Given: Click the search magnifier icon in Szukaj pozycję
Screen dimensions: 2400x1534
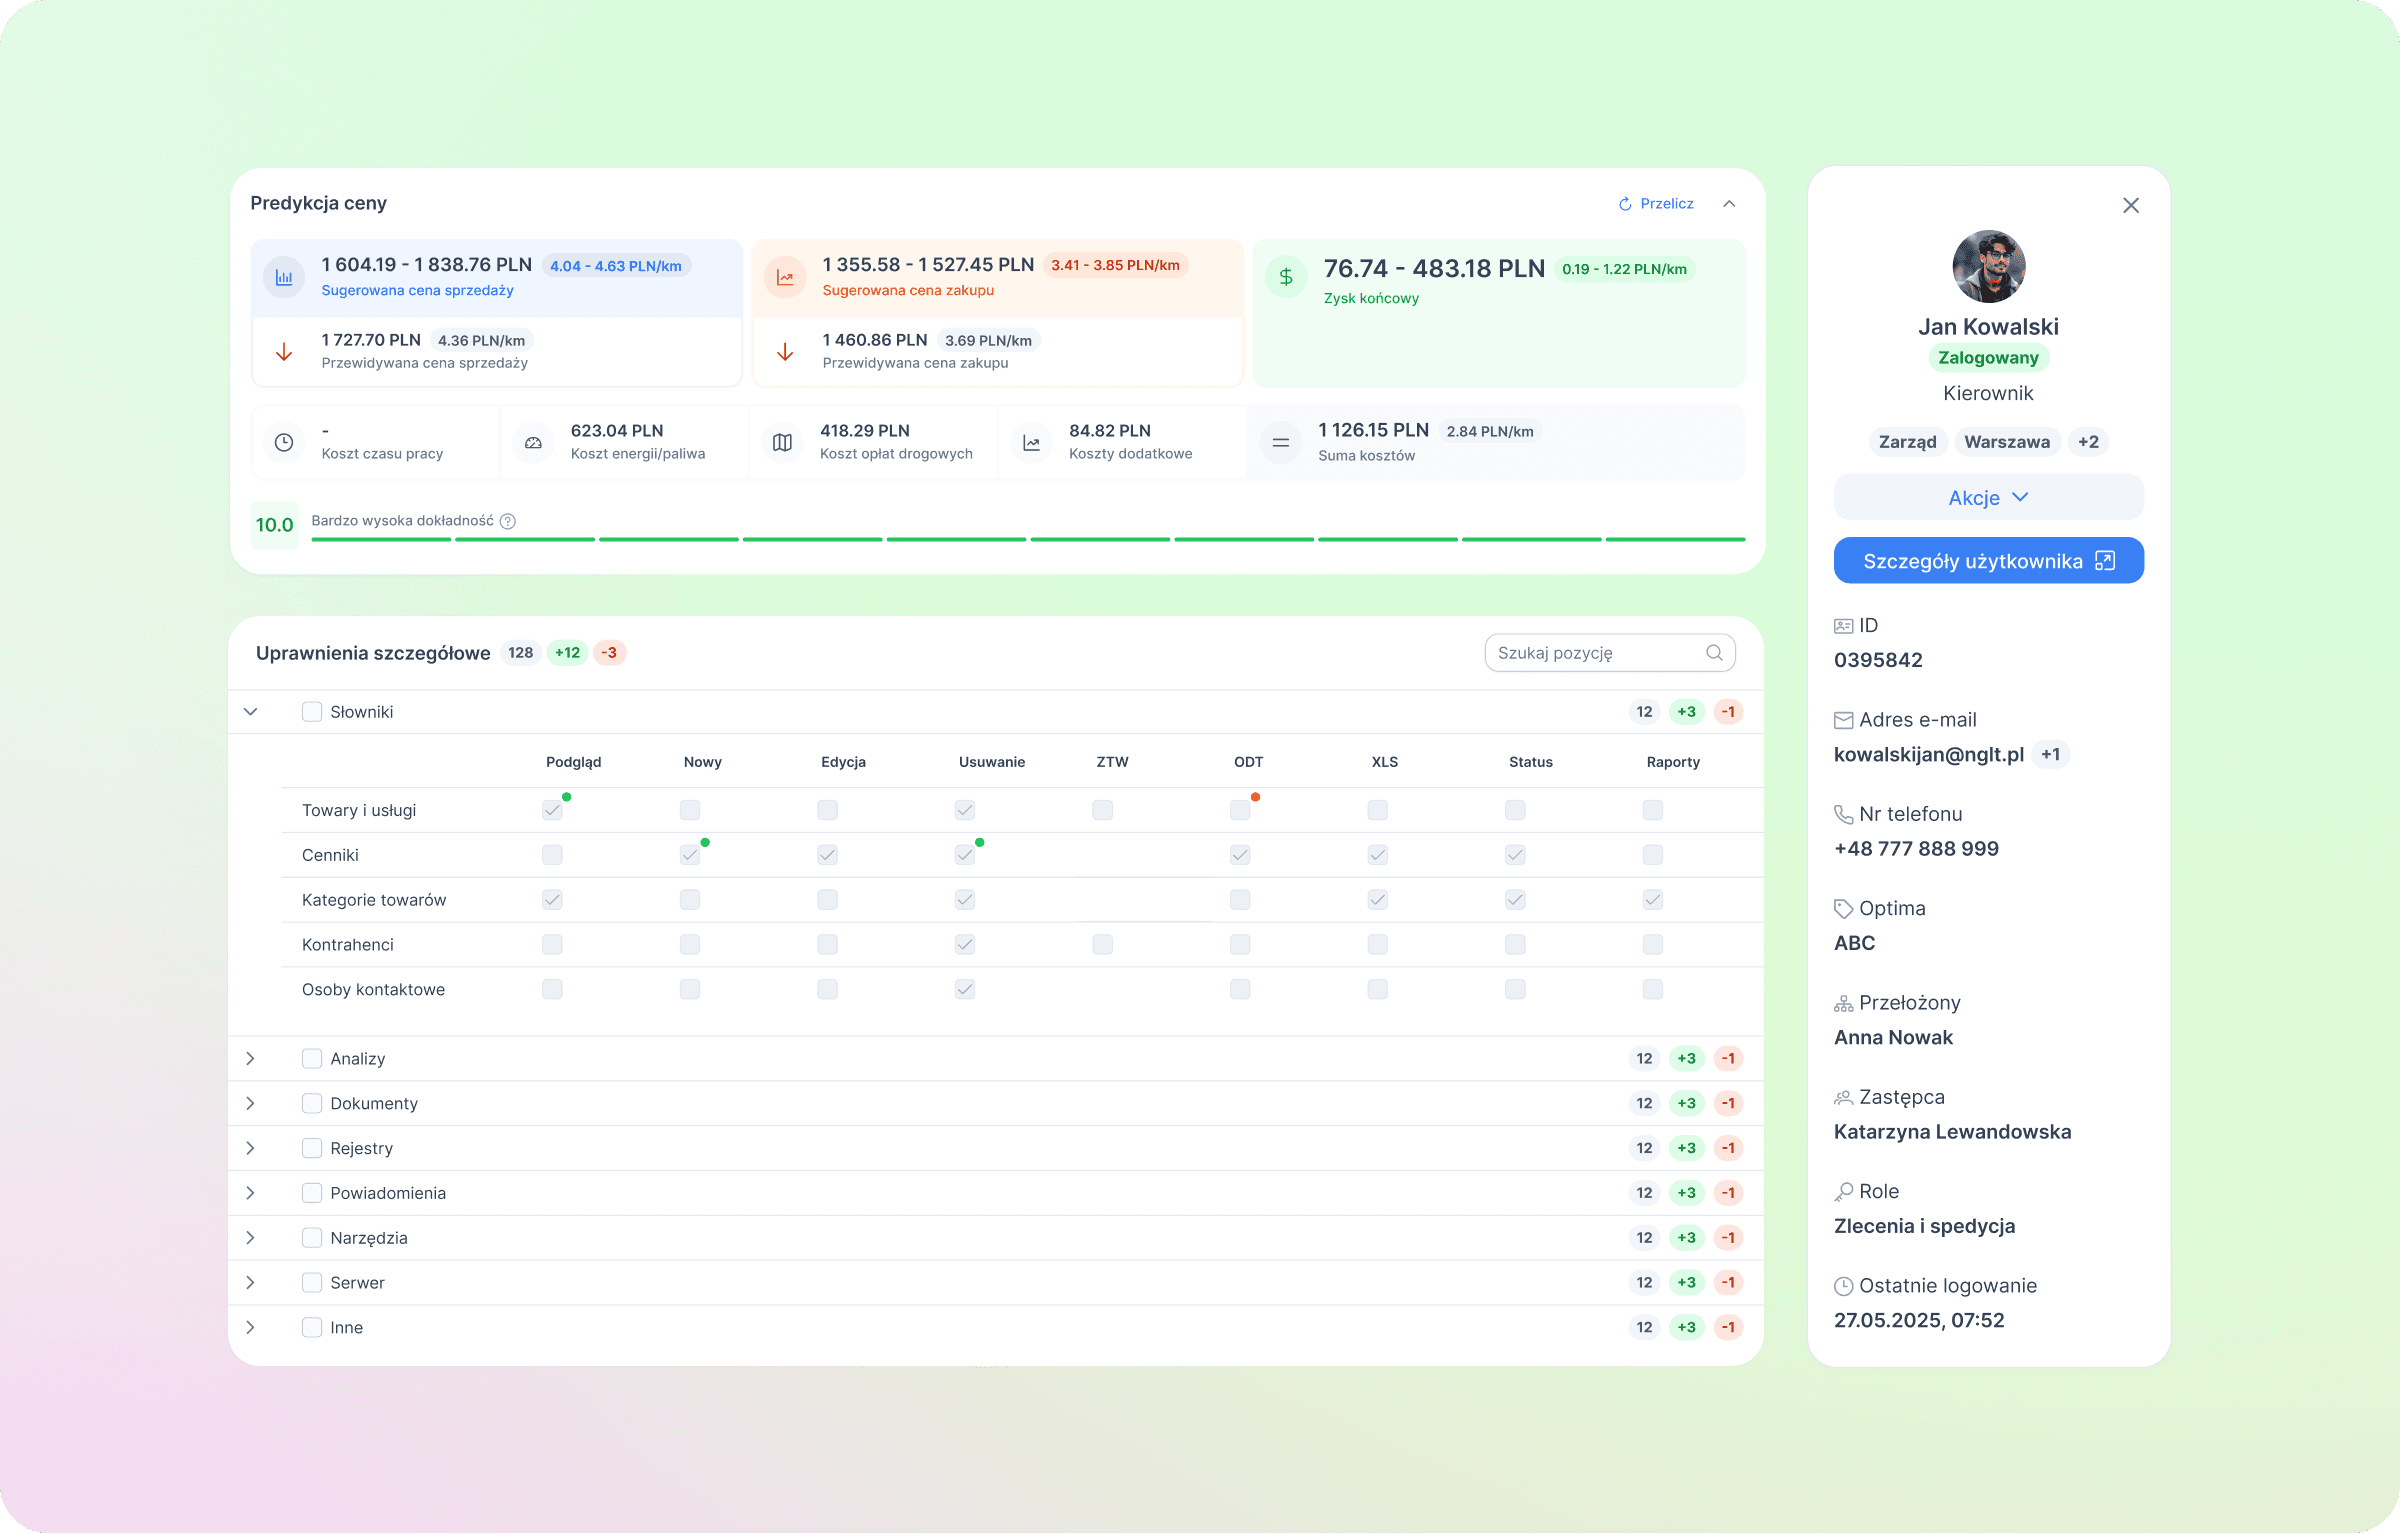Looking at the screenshot, I should [1714, 653].
